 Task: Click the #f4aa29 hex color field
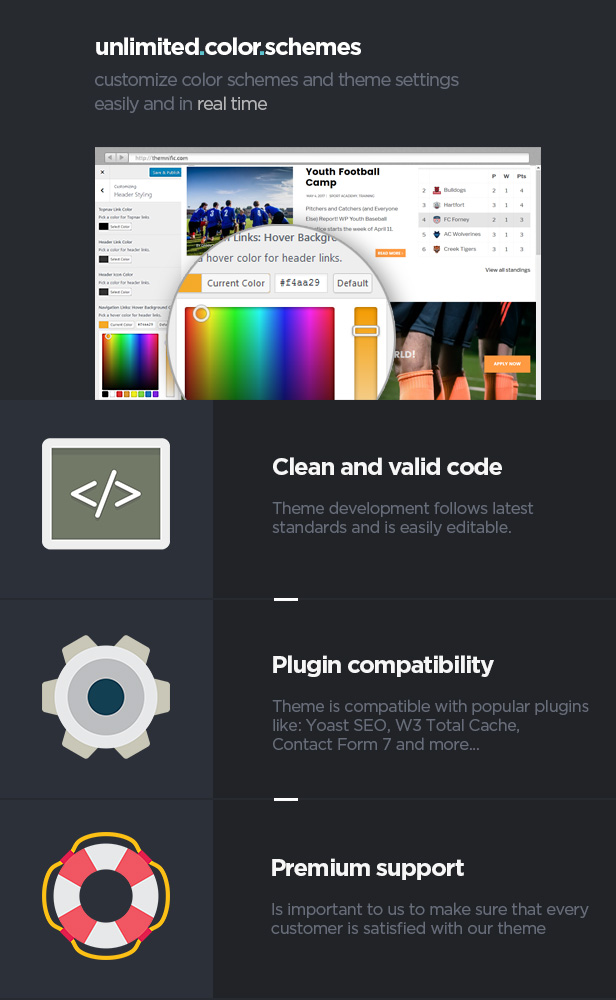300,283
